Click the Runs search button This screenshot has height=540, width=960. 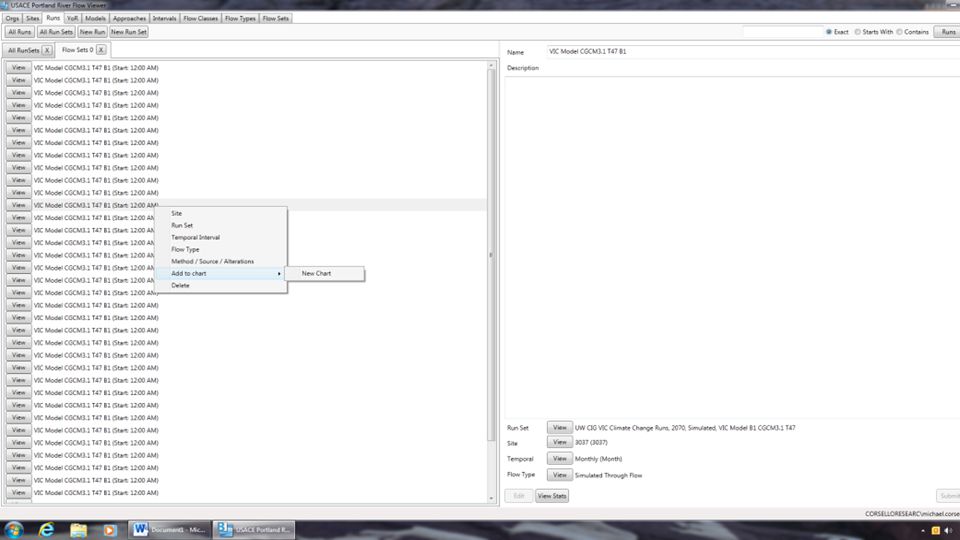948,32
